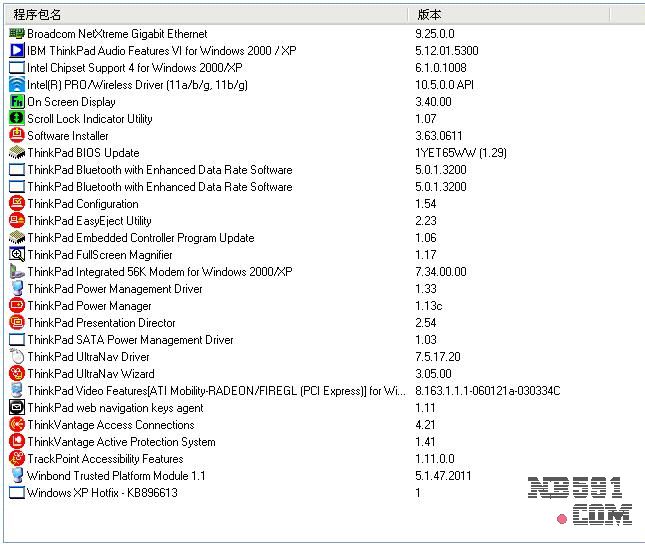Image resolution: width=645 pixels, height=554 pixels.
Task: Click the Intel Chipset Support icon
Action: pyautogui.click(x=17, y=68)
